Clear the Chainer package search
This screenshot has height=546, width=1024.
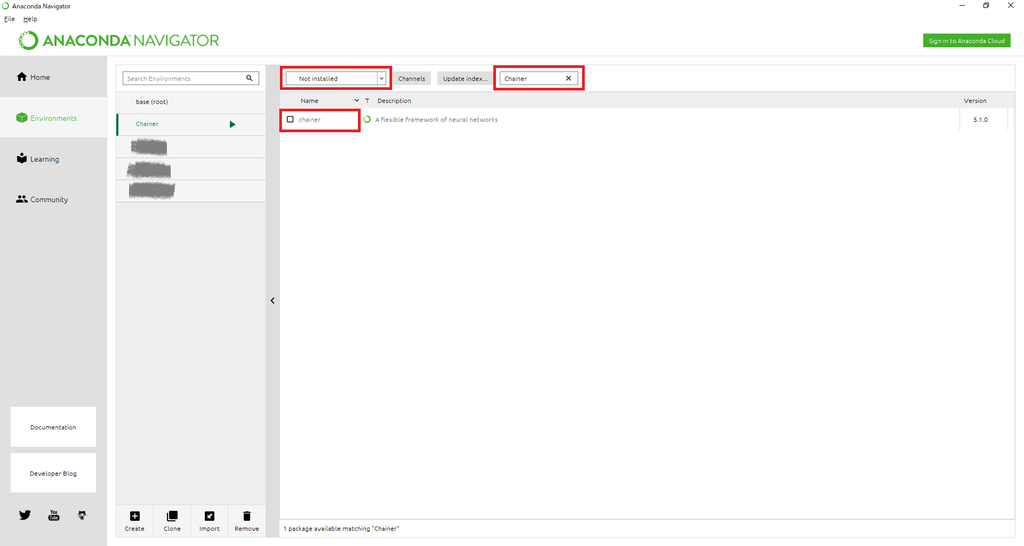coord(568,78)
